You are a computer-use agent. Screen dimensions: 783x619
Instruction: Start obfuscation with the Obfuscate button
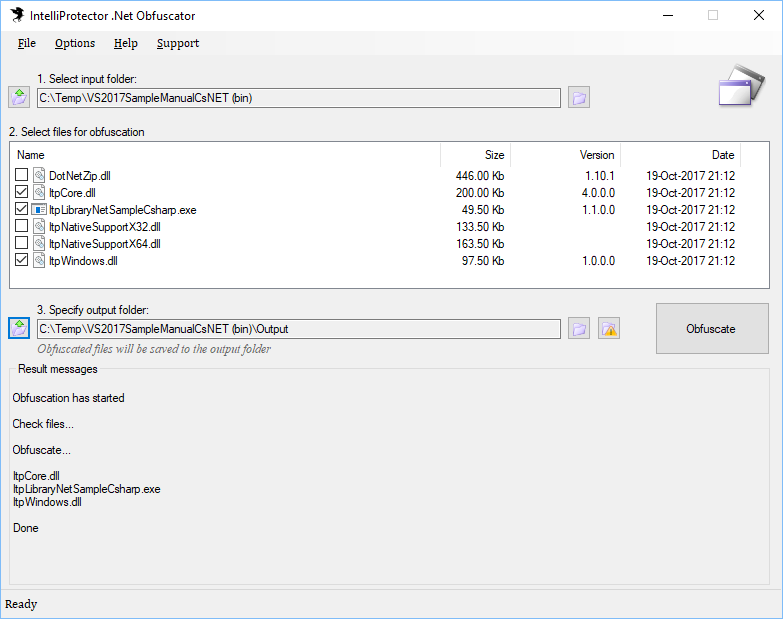pyautogui.click(x=712, y=328)
